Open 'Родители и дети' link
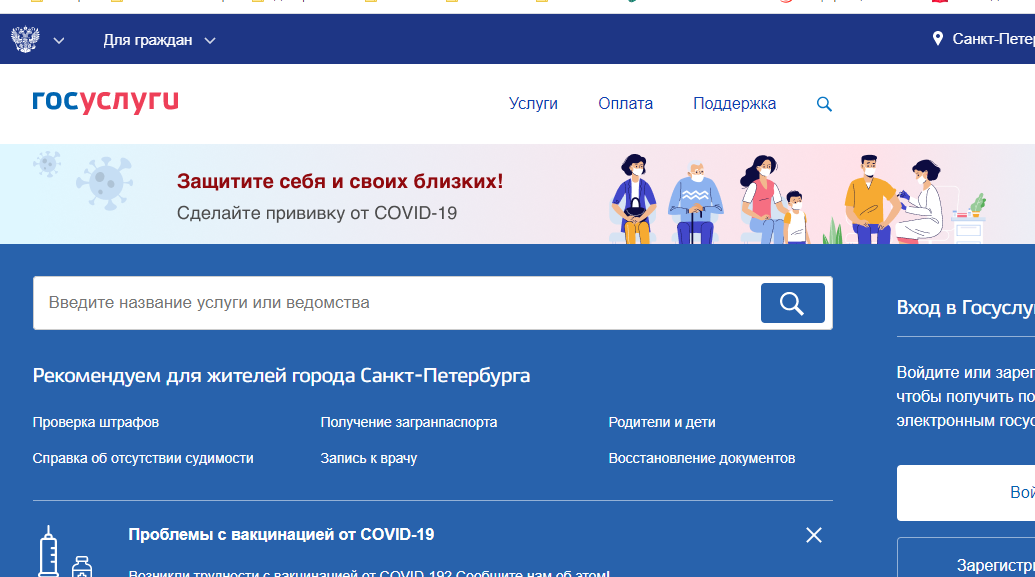The height and width of the screenshot is (577, 1035). click(661, 423)
